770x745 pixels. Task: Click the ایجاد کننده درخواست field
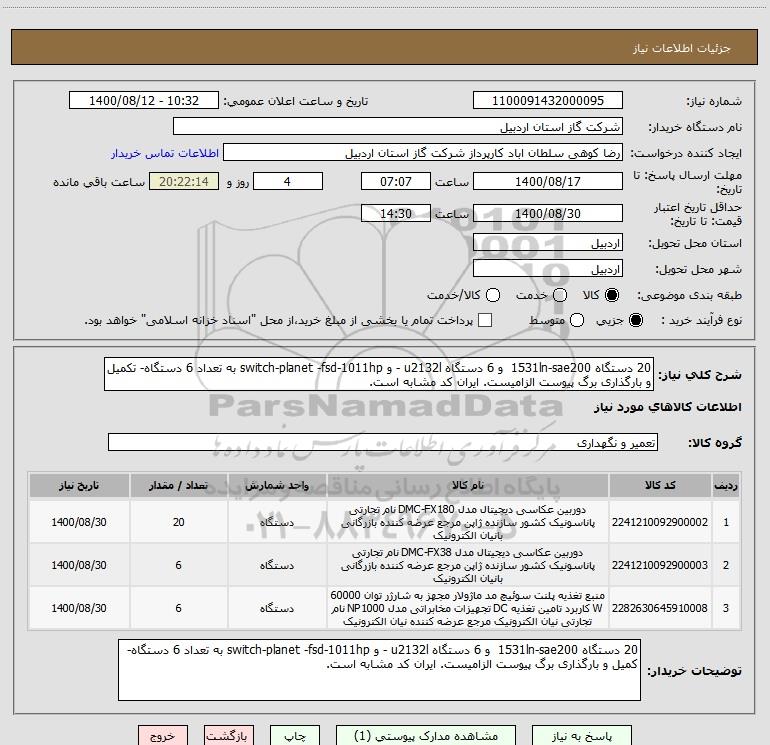(423, 152)
